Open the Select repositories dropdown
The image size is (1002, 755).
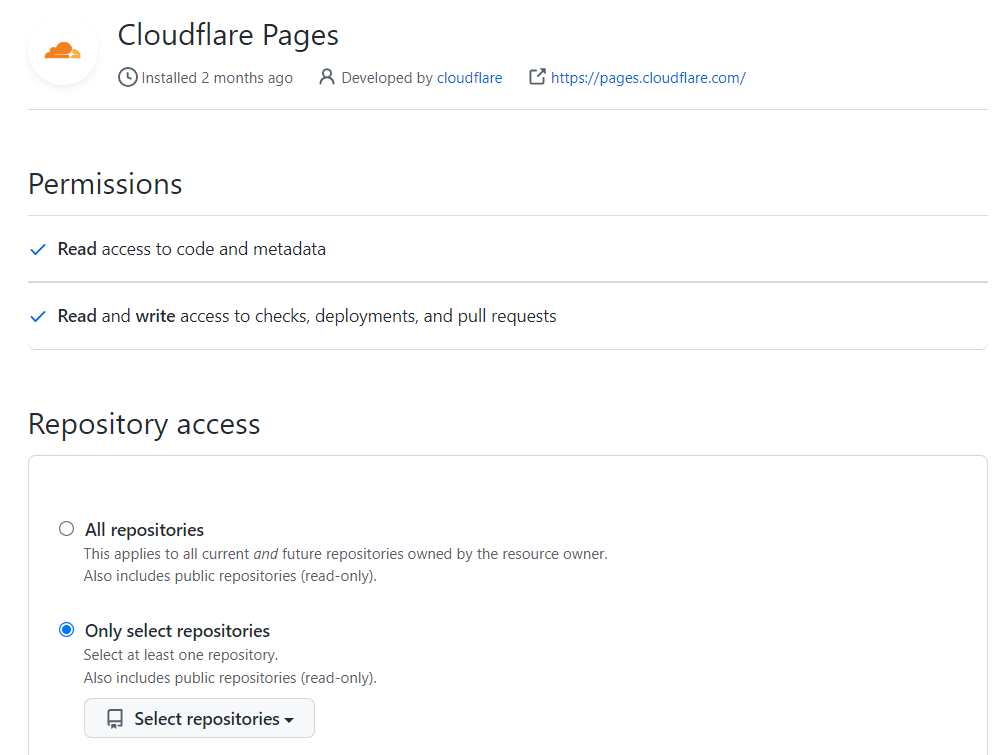199,718
